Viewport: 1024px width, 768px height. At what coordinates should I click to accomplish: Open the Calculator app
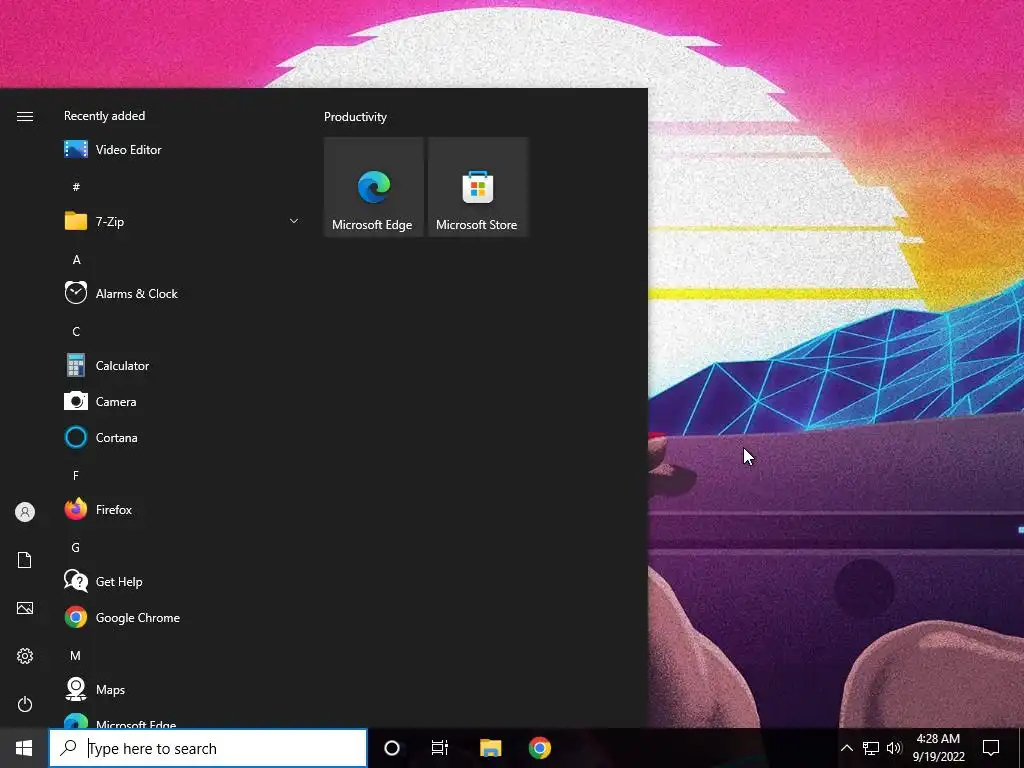[x=182, y=366]
